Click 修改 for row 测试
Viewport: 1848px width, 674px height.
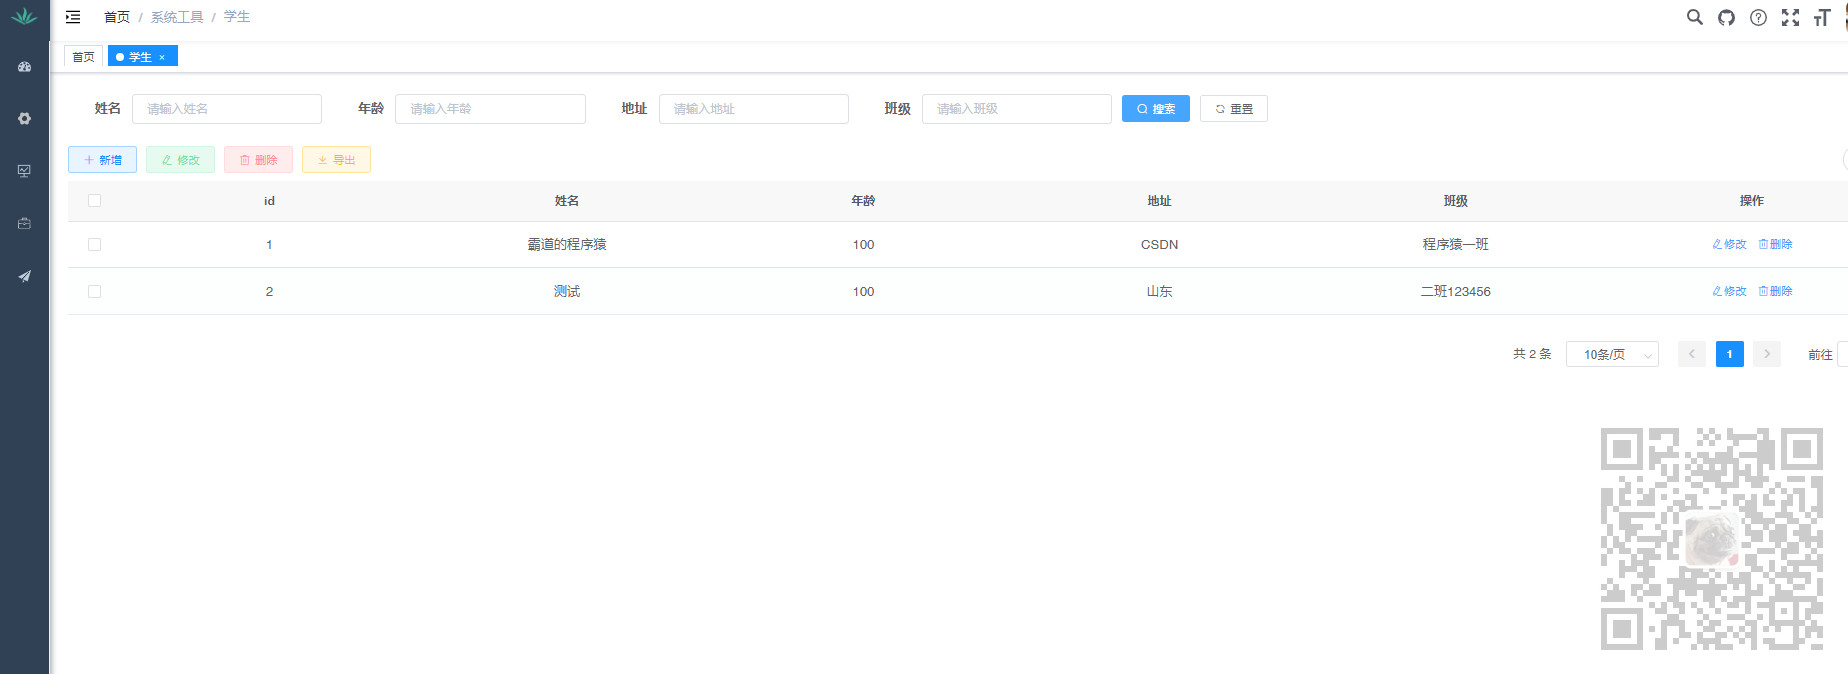pos(1729,291)
